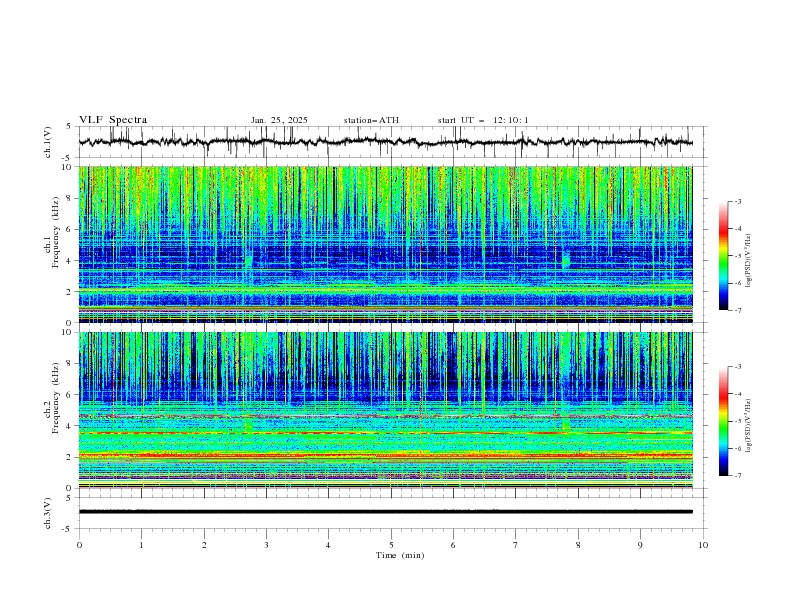The image size is (792, 612).
Task: Click the ch.2 spectrogram color bar
Action: point(723,421)
